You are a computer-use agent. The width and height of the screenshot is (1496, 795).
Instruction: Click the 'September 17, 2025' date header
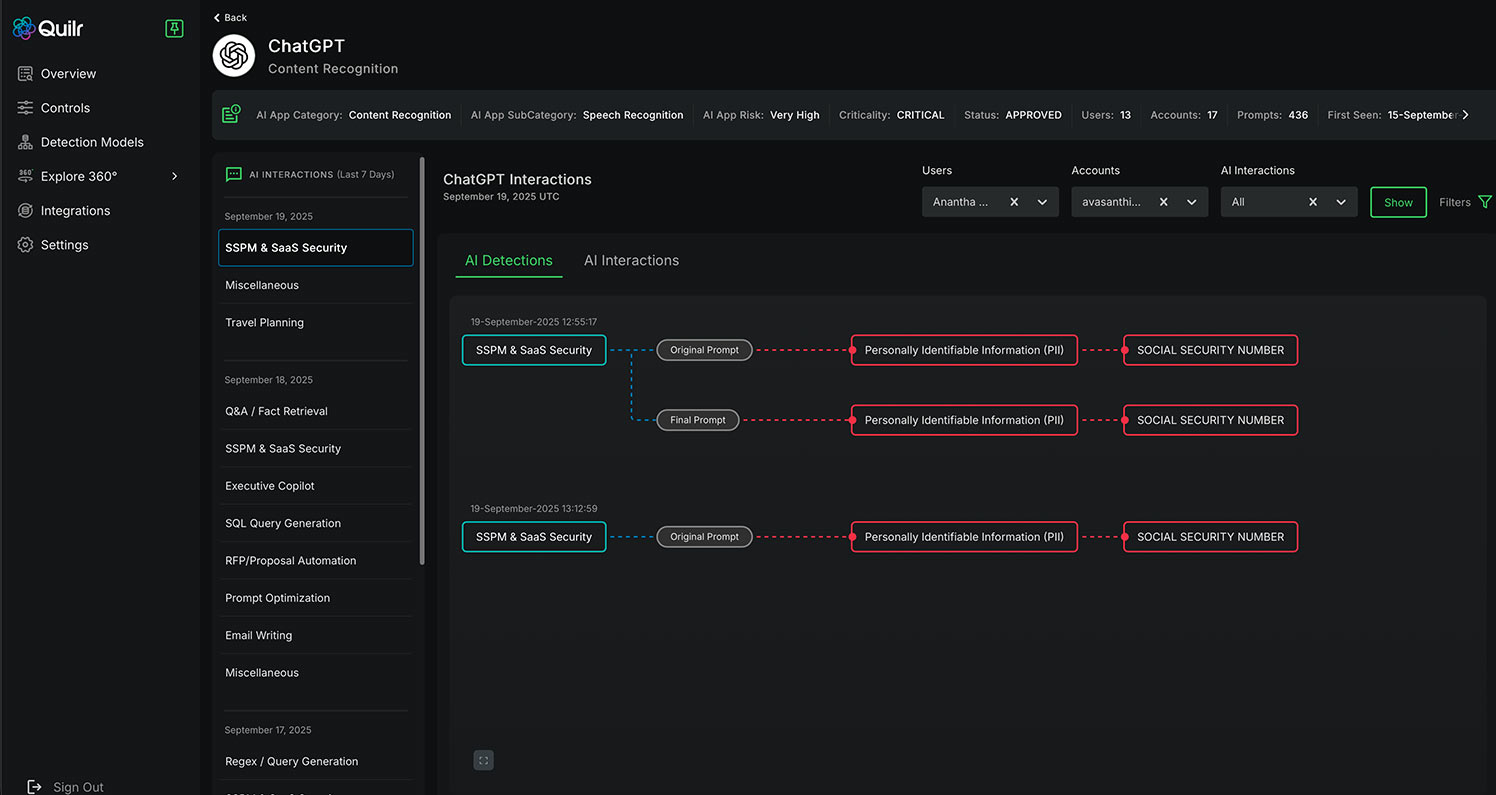268,730
